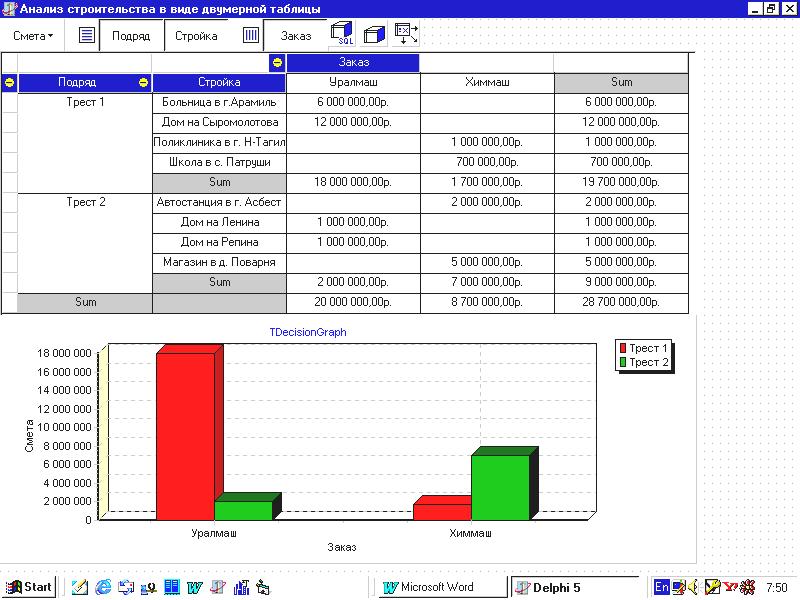Click the pivot rows and columns icon

(406, 34)
